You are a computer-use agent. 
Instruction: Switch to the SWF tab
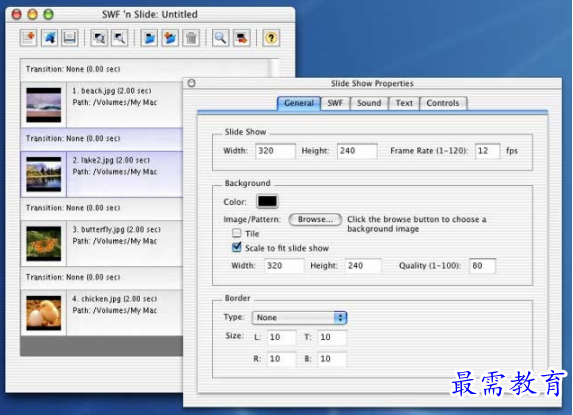[x=335, y=103]
